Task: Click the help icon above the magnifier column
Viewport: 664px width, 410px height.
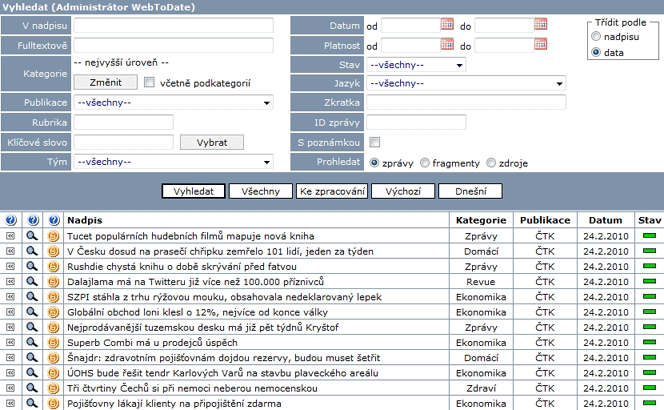Action: 32,219
